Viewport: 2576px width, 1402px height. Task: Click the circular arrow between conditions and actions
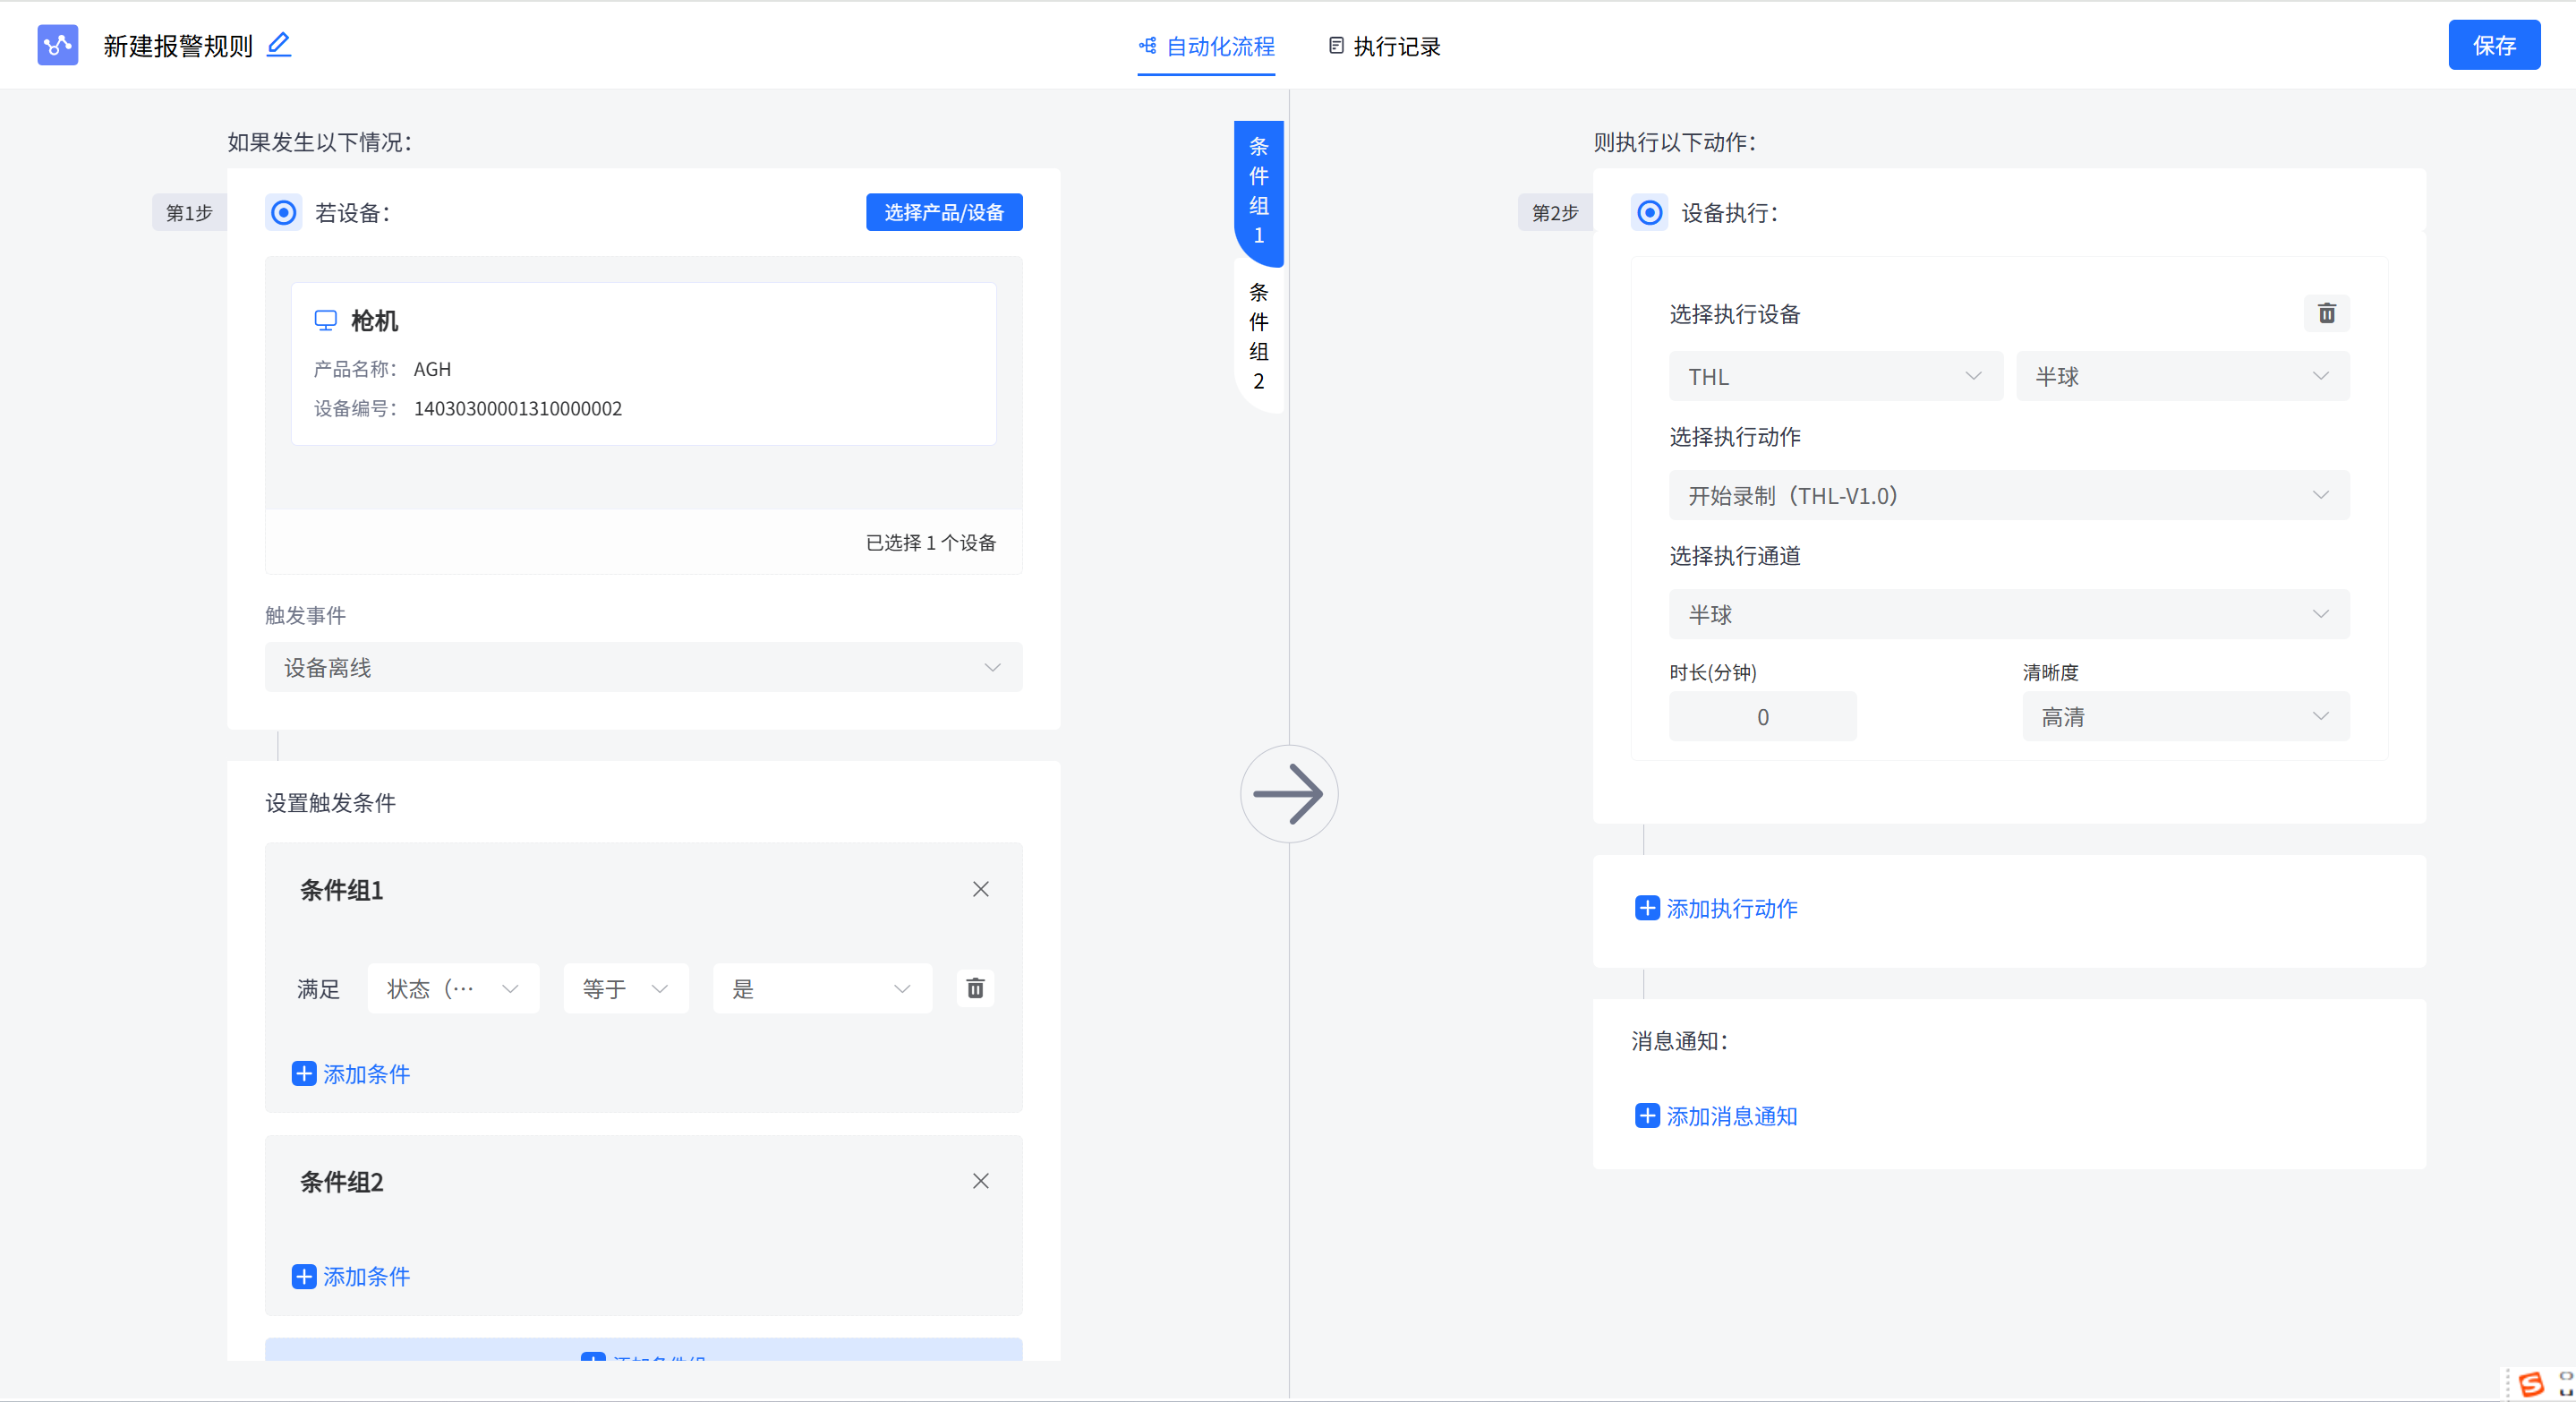tap(1289, 793)
